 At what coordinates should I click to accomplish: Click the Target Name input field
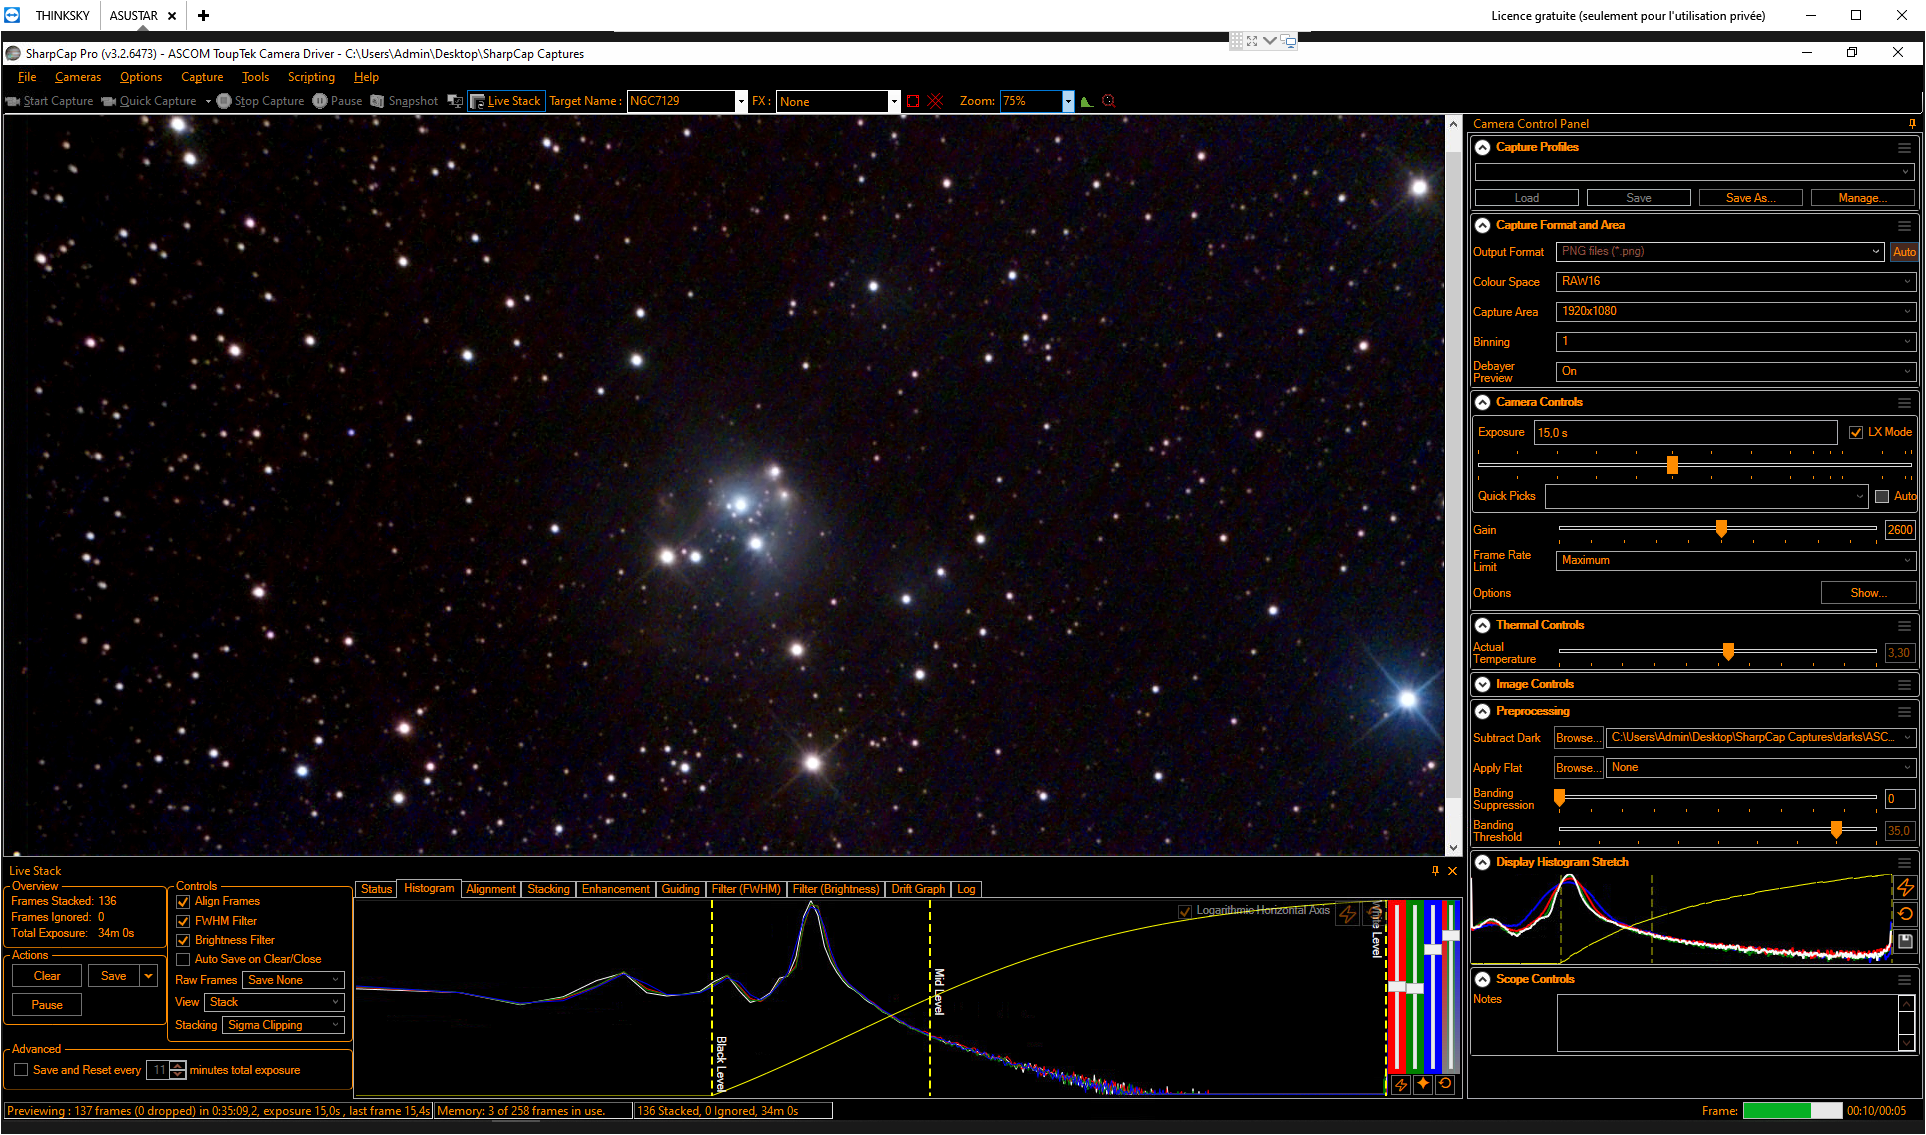[681, 101]
